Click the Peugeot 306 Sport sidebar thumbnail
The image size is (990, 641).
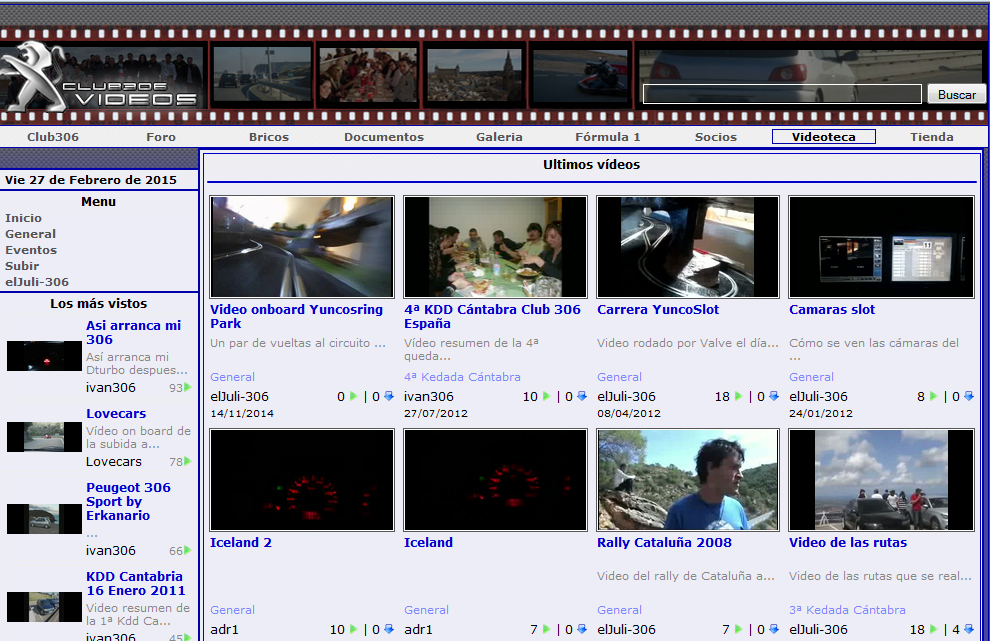(x=44, y=519)
